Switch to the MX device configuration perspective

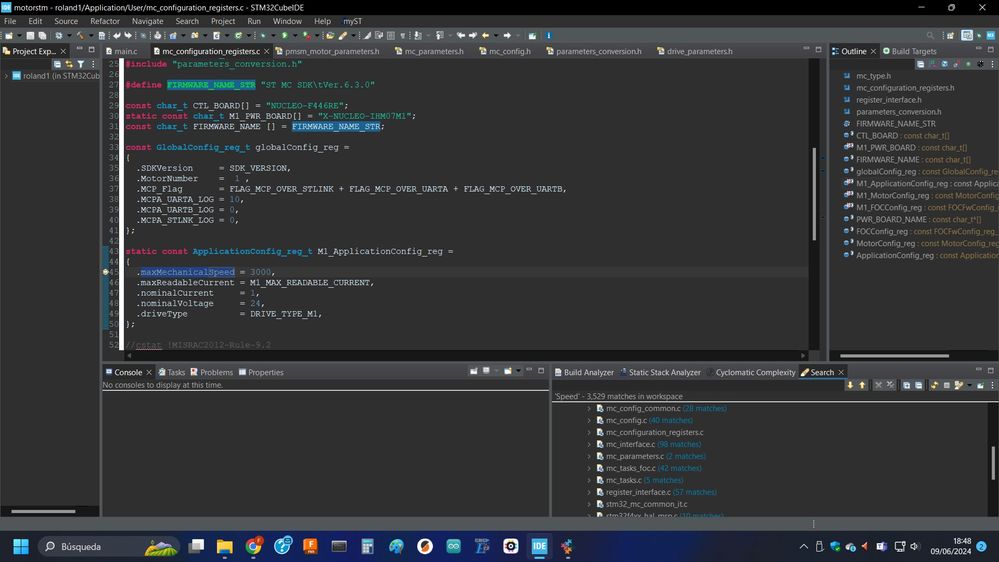point(991,36)
